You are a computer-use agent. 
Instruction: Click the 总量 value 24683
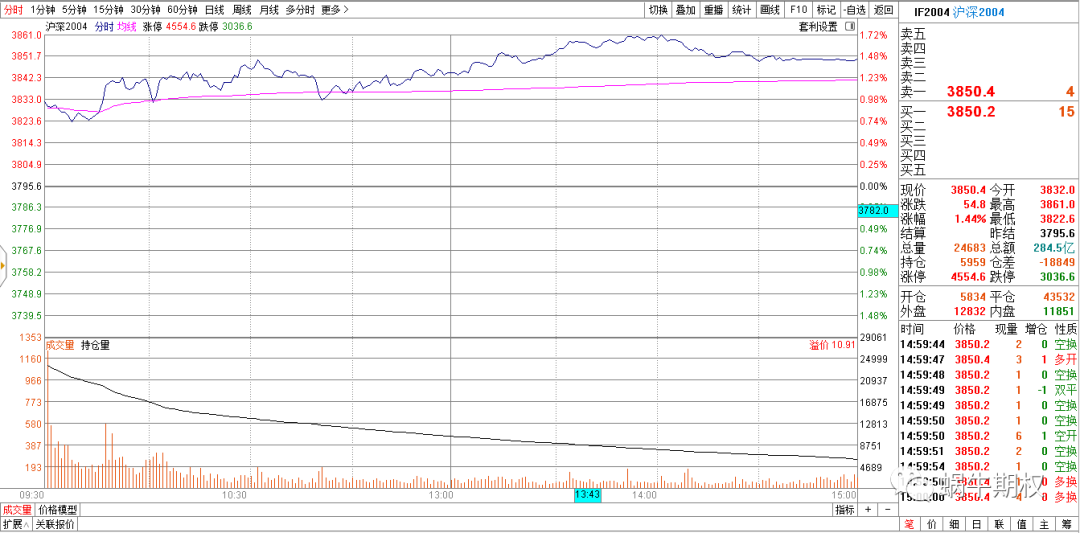pos(970,248)
